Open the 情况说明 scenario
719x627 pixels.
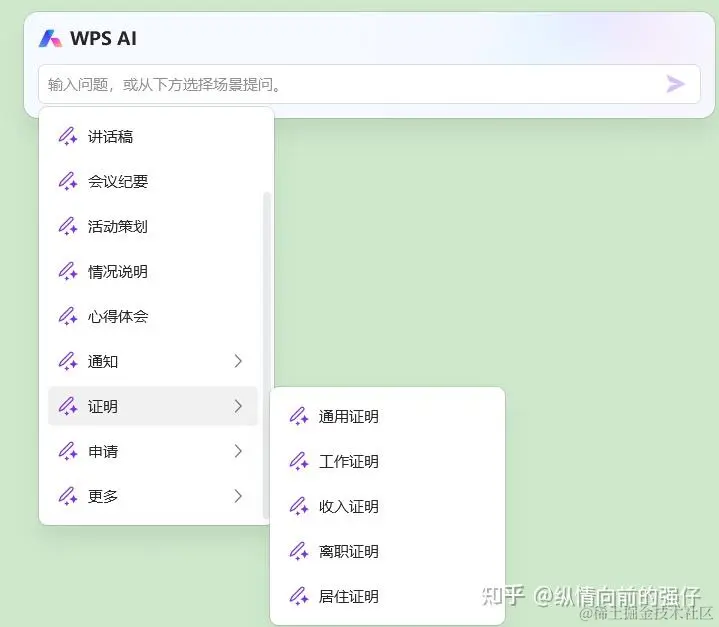[x=118, y=272]
